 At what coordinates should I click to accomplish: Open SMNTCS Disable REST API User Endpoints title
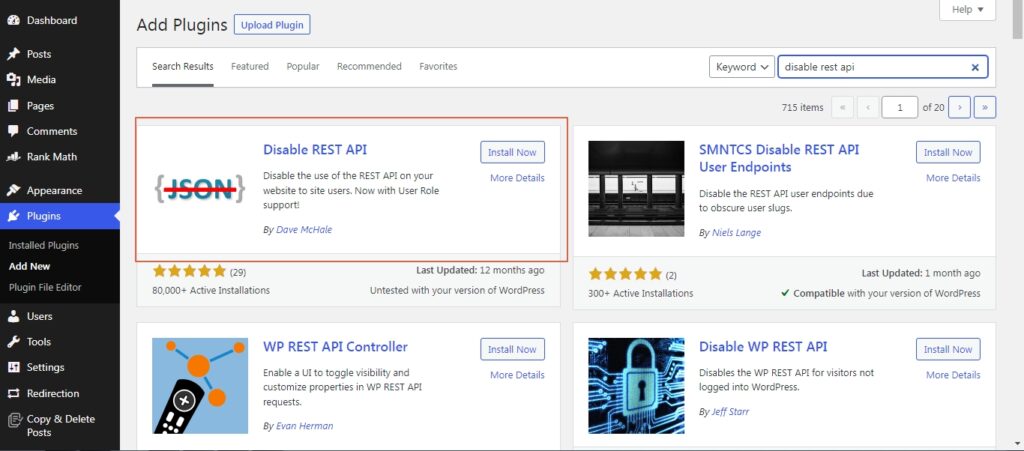click(x=779, y=158)
